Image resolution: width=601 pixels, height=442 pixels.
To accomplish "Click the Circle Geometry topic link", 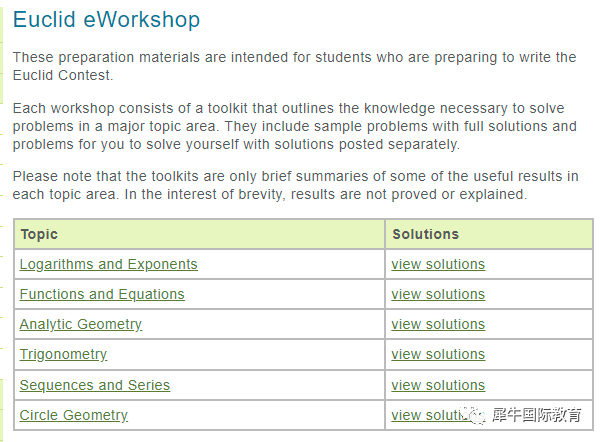I will point(74,415).
